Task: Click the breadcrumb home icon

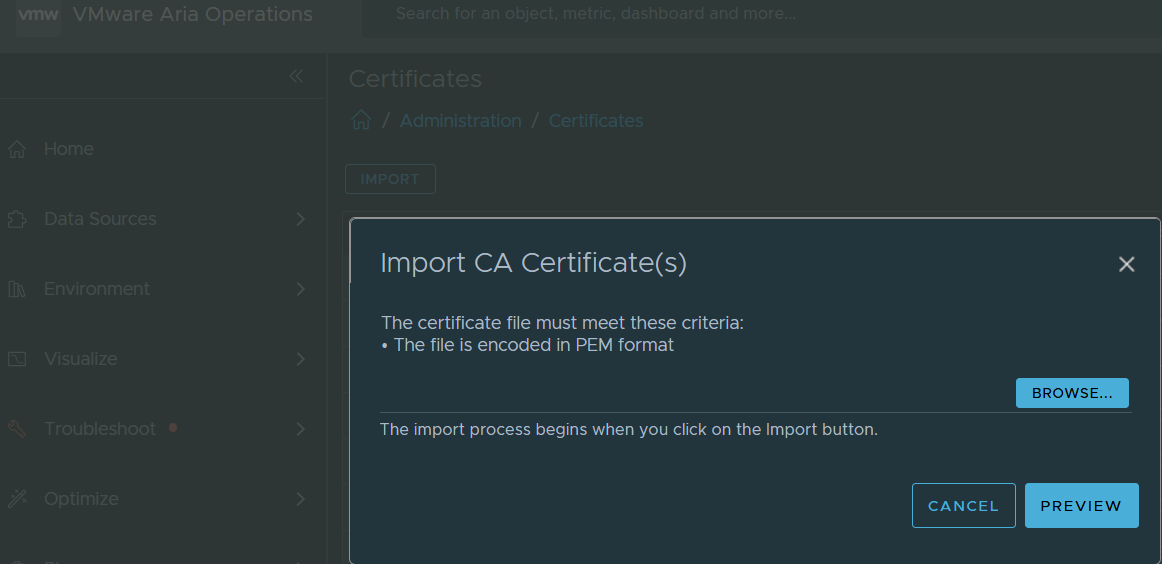Action: pyautogui.click(x=361, y=121)
